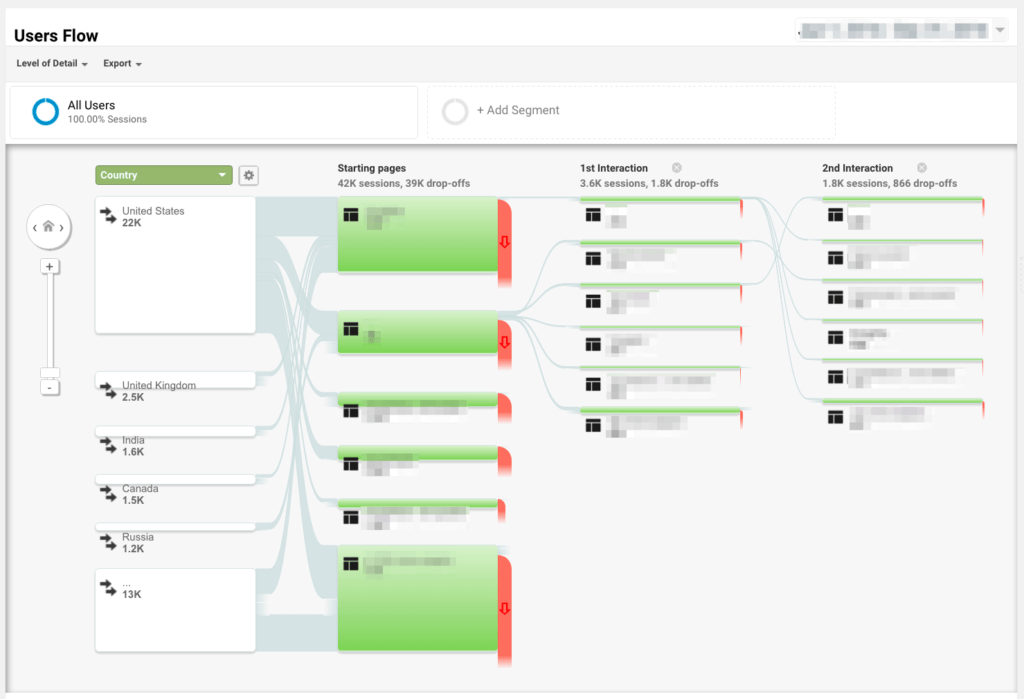Click the home icon to reset the flow view
This screenshot has width=1024, height=699.
pyautogui.click(x=48, y=227)
